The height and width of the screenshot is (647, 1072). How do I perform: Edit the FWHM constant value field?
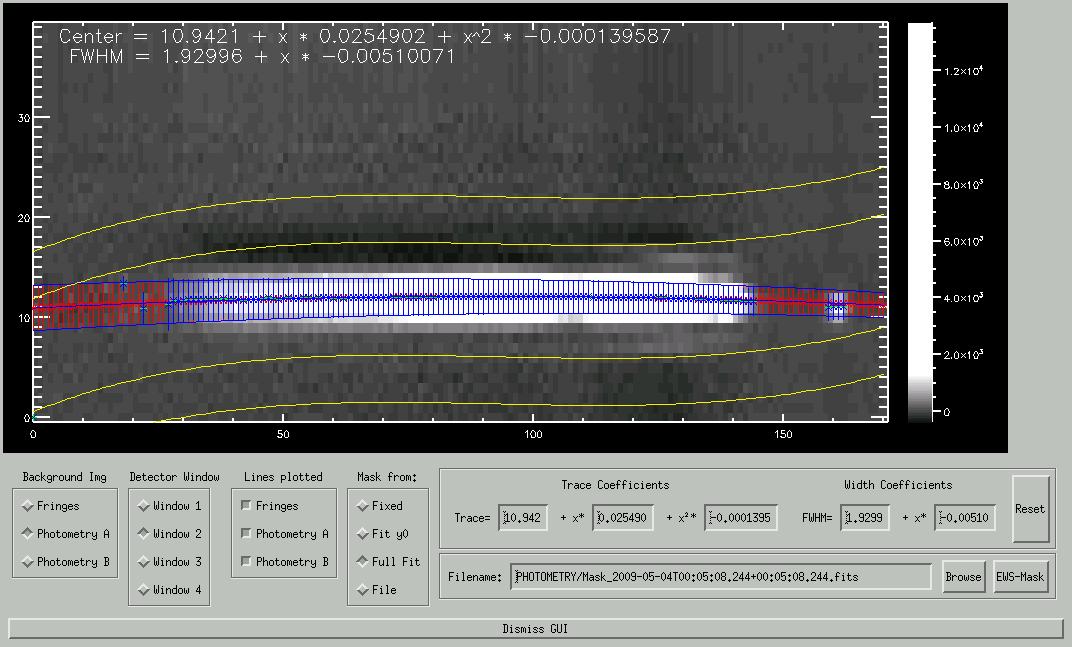[864, 518]
